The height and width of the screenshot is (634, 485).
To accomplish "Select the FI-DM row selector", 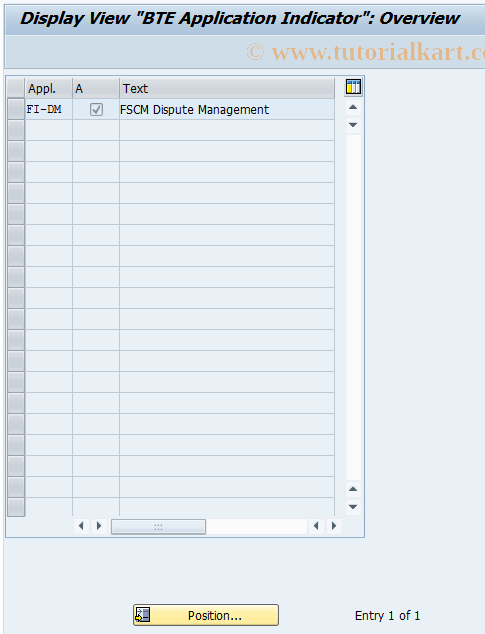I will pos(16,110).
